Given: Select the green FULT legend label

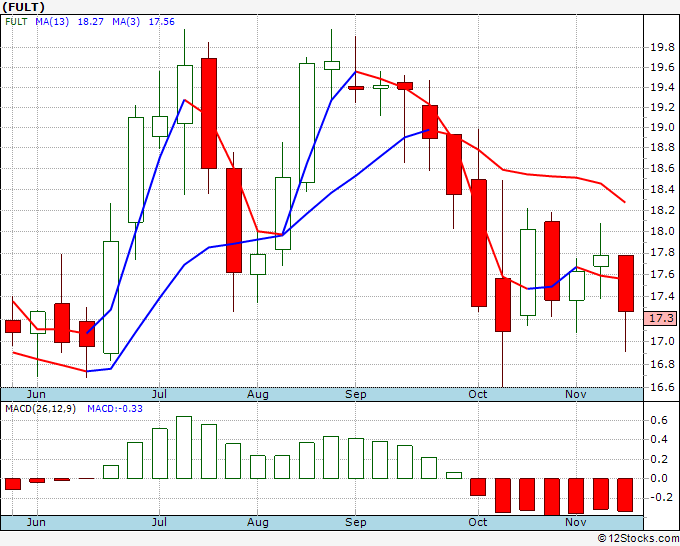Looking at the screenshot, I should [x=16, y=22].
